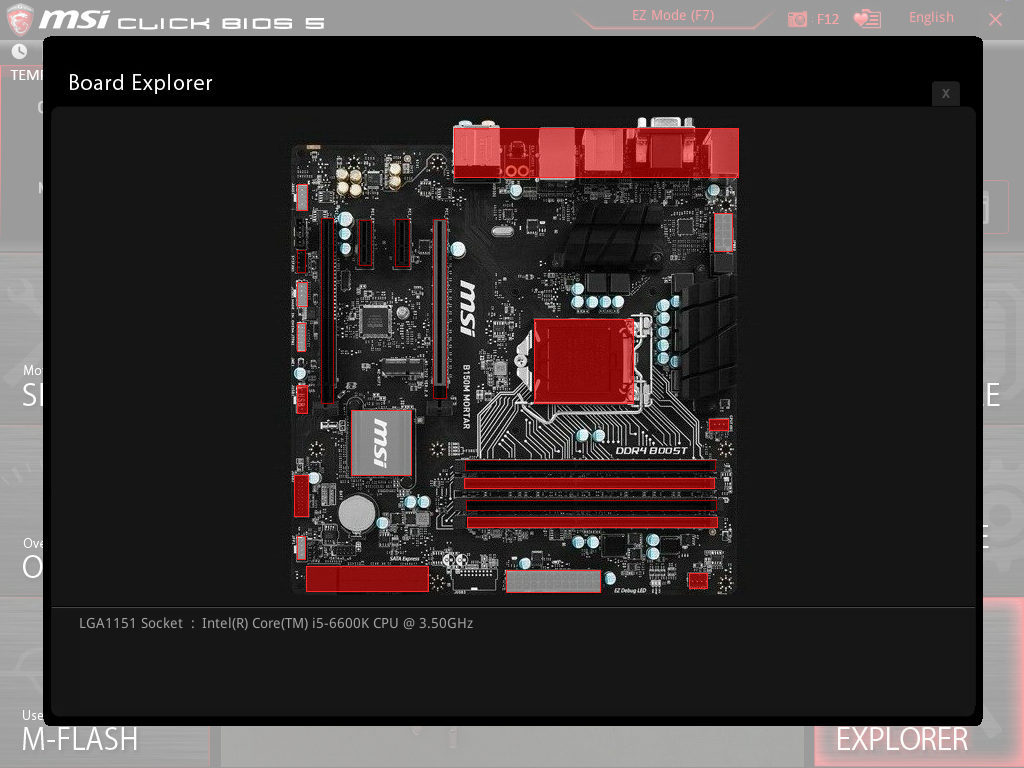1024x768 pixels.
Task: Select the 8-pin CPU power connector
Action: tap(723, 232)
